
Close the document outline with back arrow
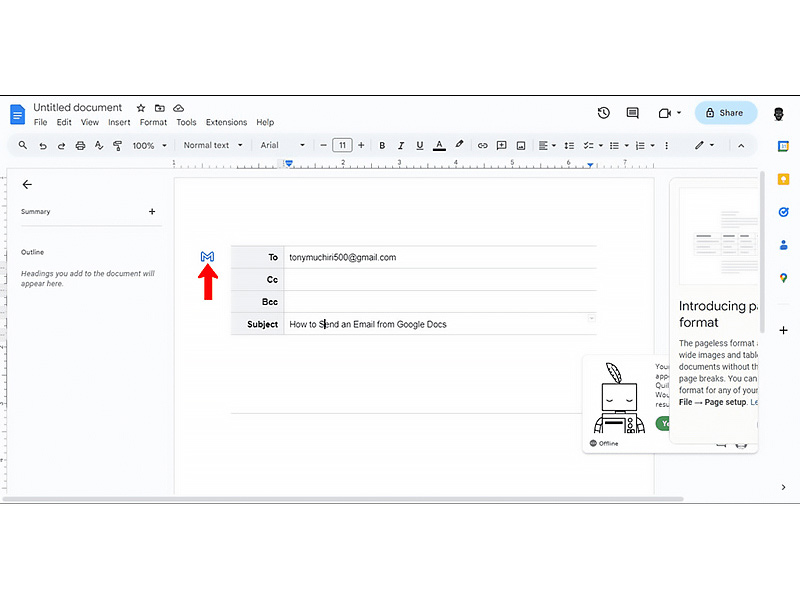coord(27,185)
